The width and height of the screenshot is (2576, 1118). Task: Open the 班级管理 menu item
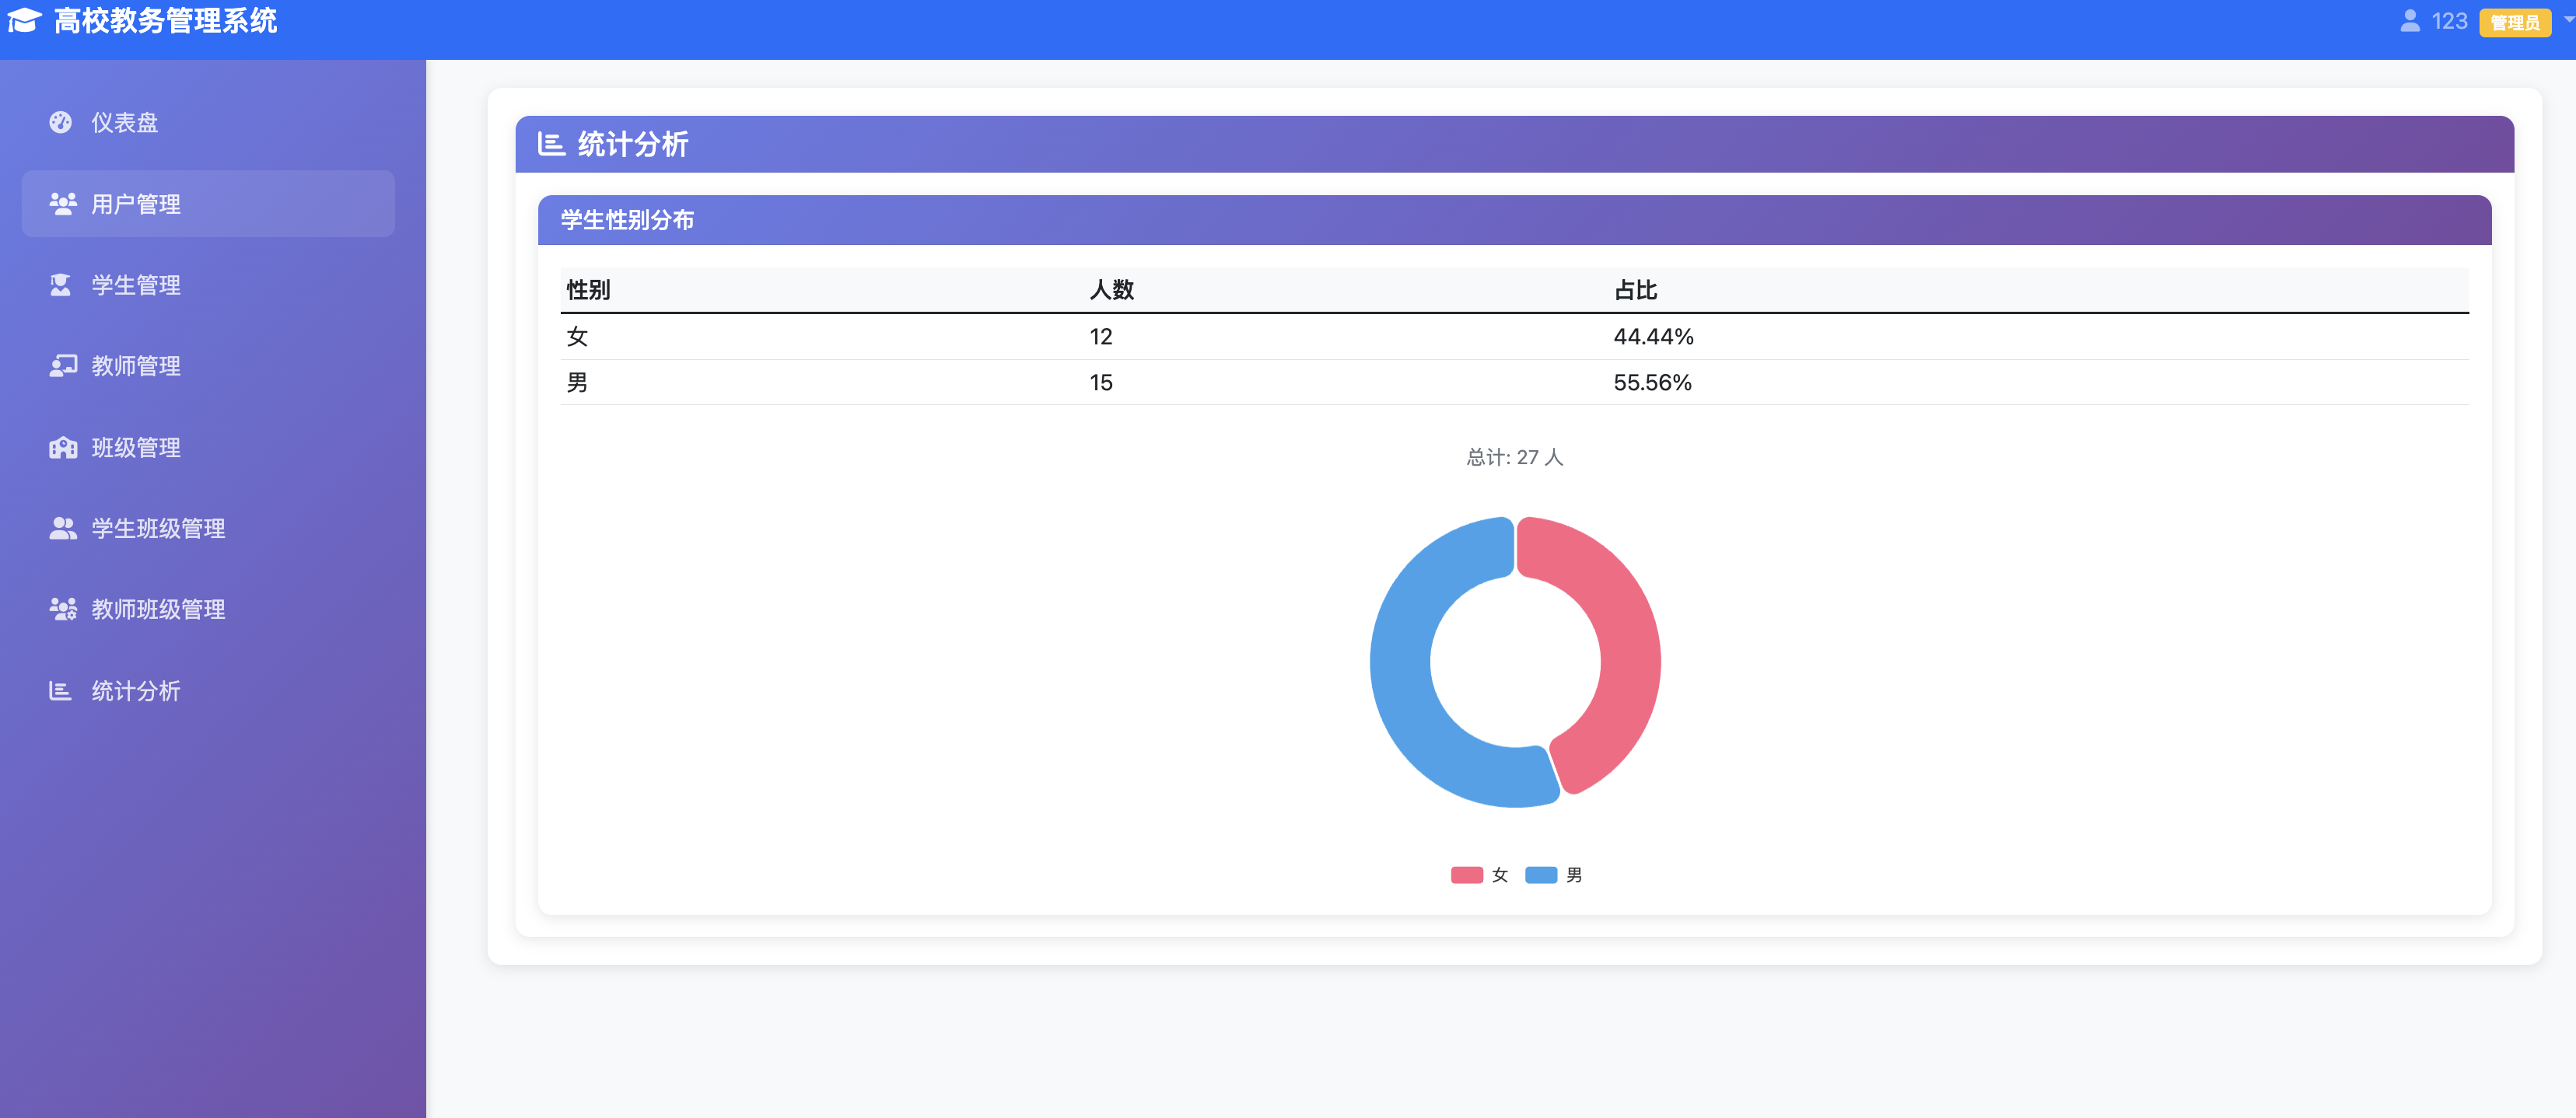pyautogui.click(x=136, y=447)
